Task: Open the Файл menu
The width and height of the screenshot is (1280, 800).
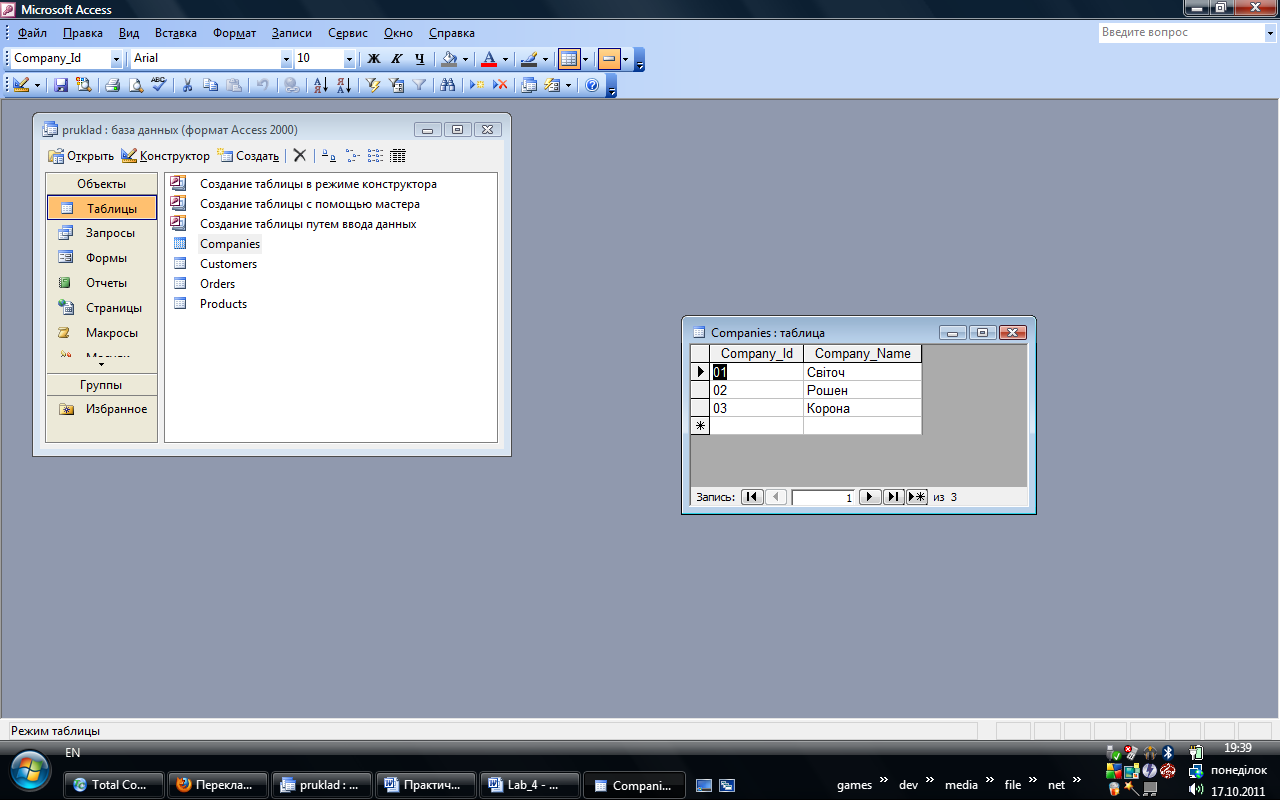Action: click(32, 33)
